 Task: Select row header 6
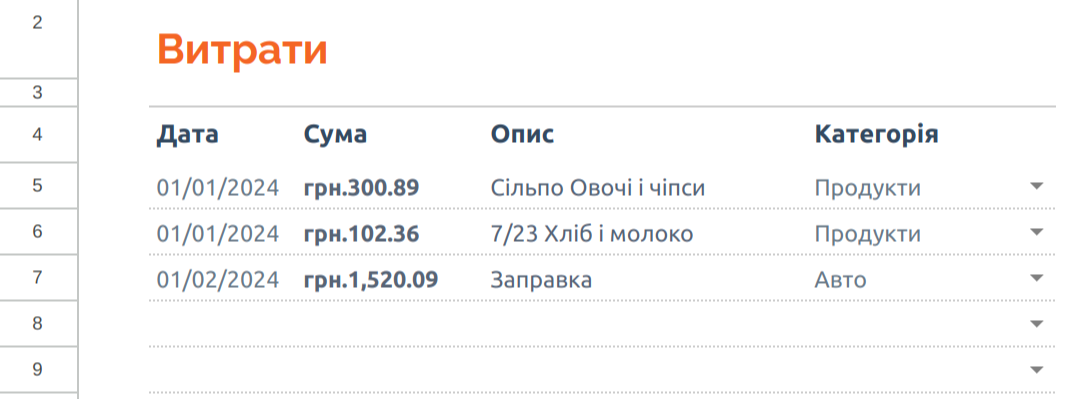tap(38, 232)
